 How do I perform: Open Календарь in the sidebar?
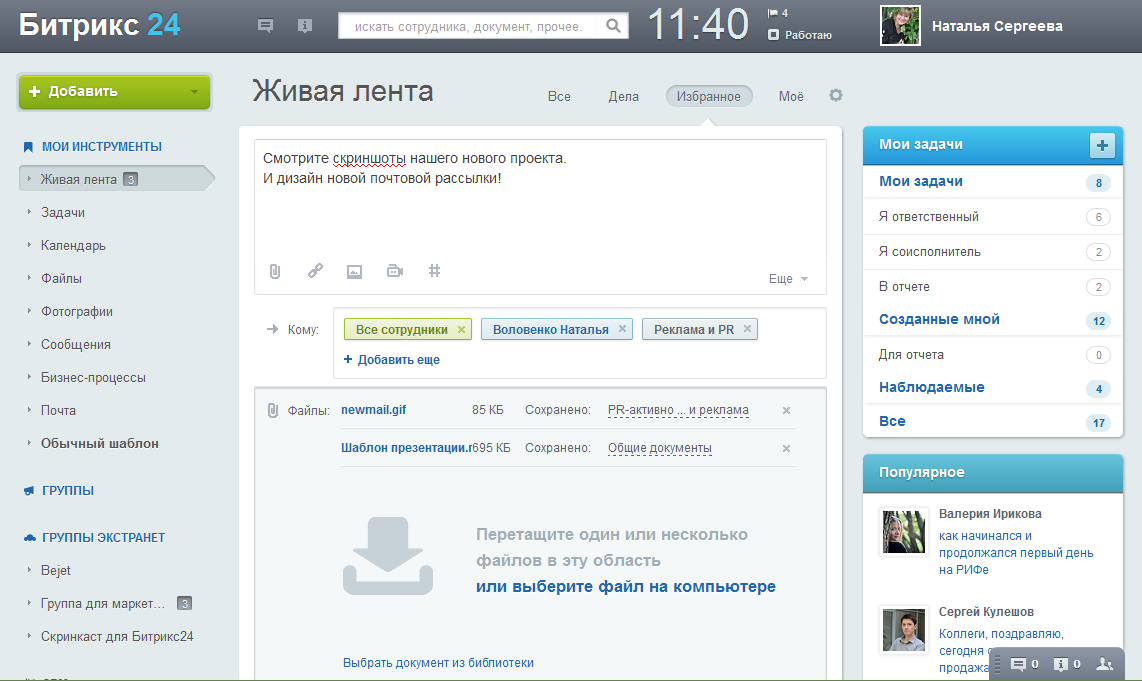pos(73,245)
